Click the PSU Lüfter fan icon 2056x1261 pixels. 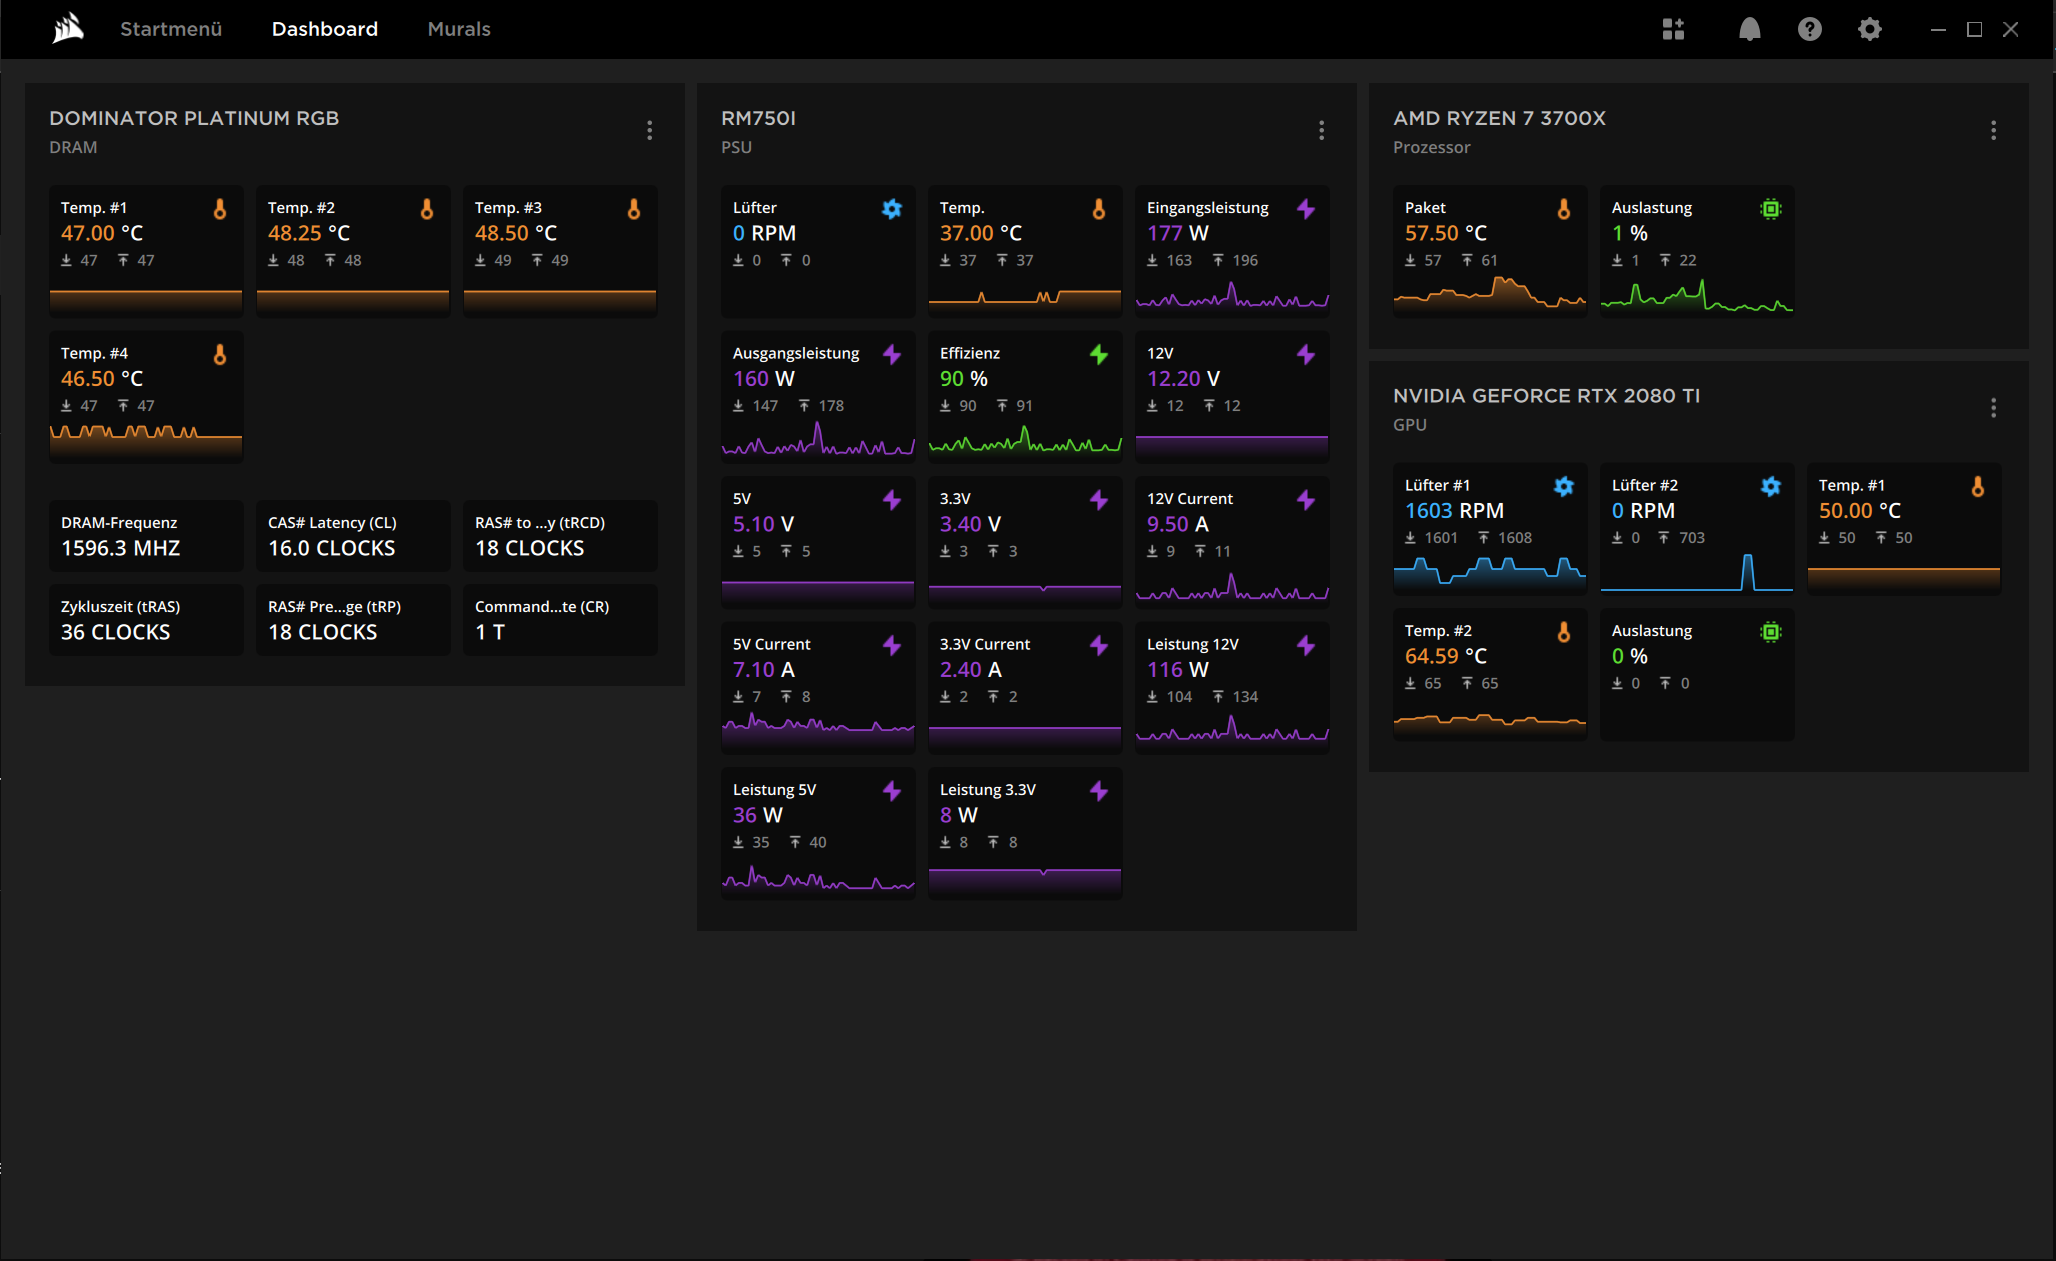(891, 209)
